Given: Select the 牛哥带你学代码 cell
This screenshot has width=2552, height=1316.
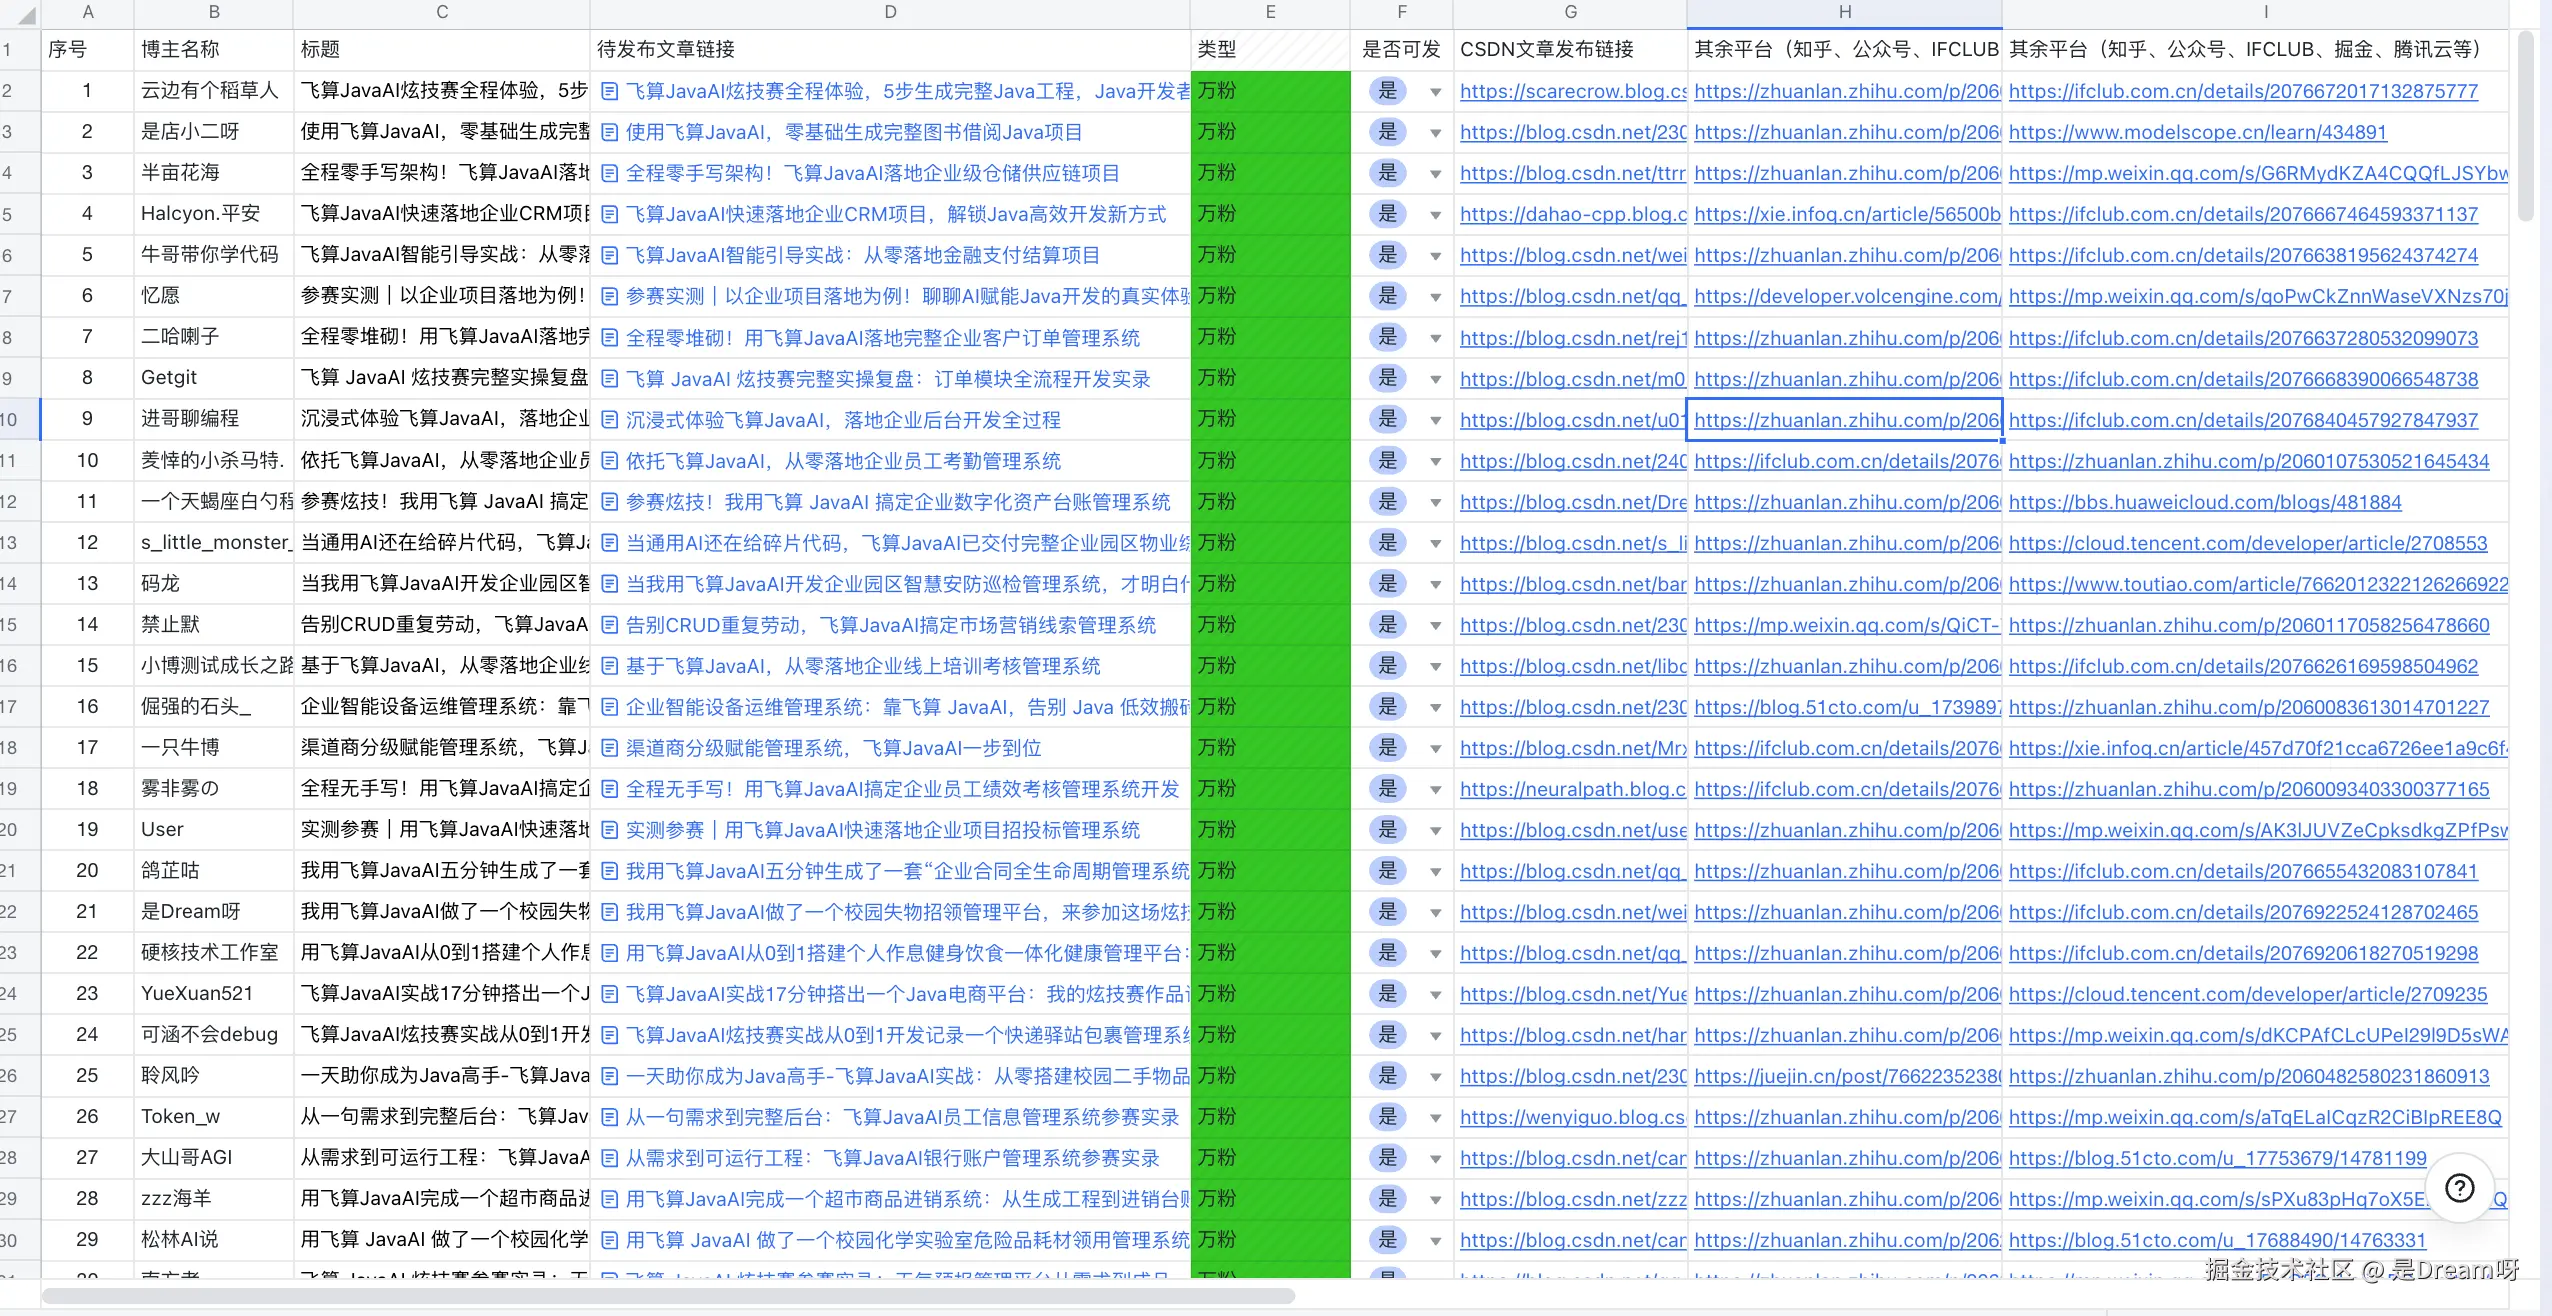Looking at the screenshot, I should [x=213, y=255].
